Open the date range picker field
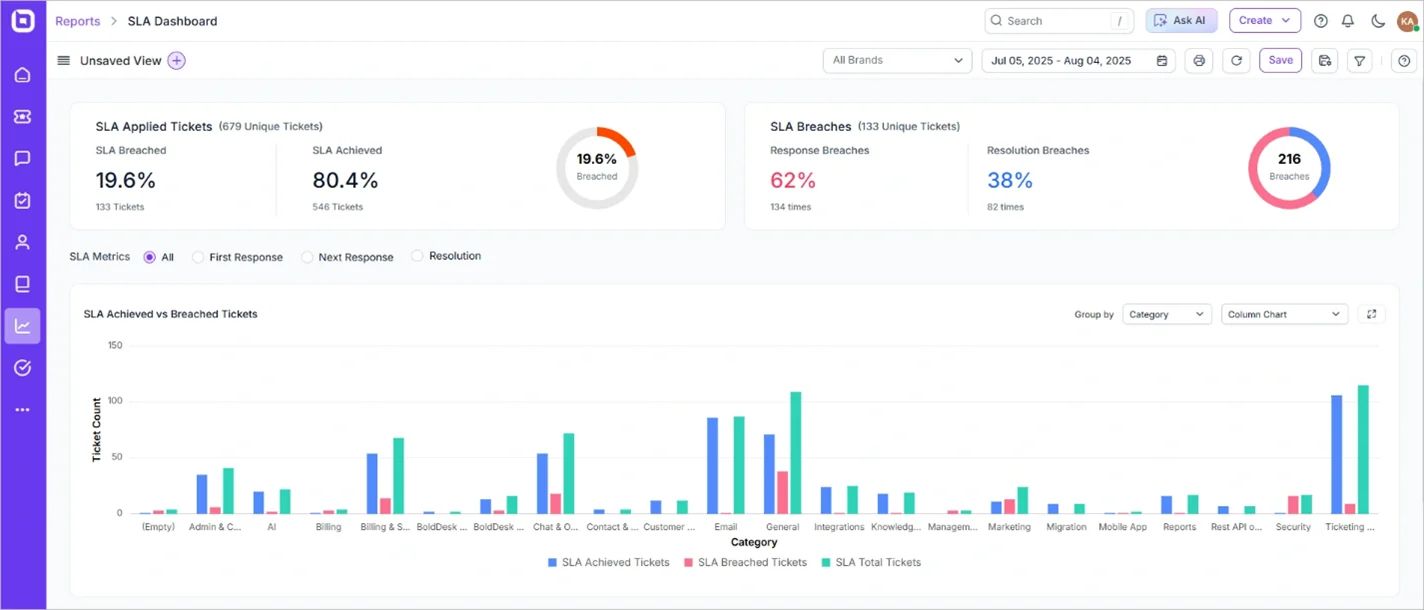This screenshot has width=1424, height=610. 1076,60
